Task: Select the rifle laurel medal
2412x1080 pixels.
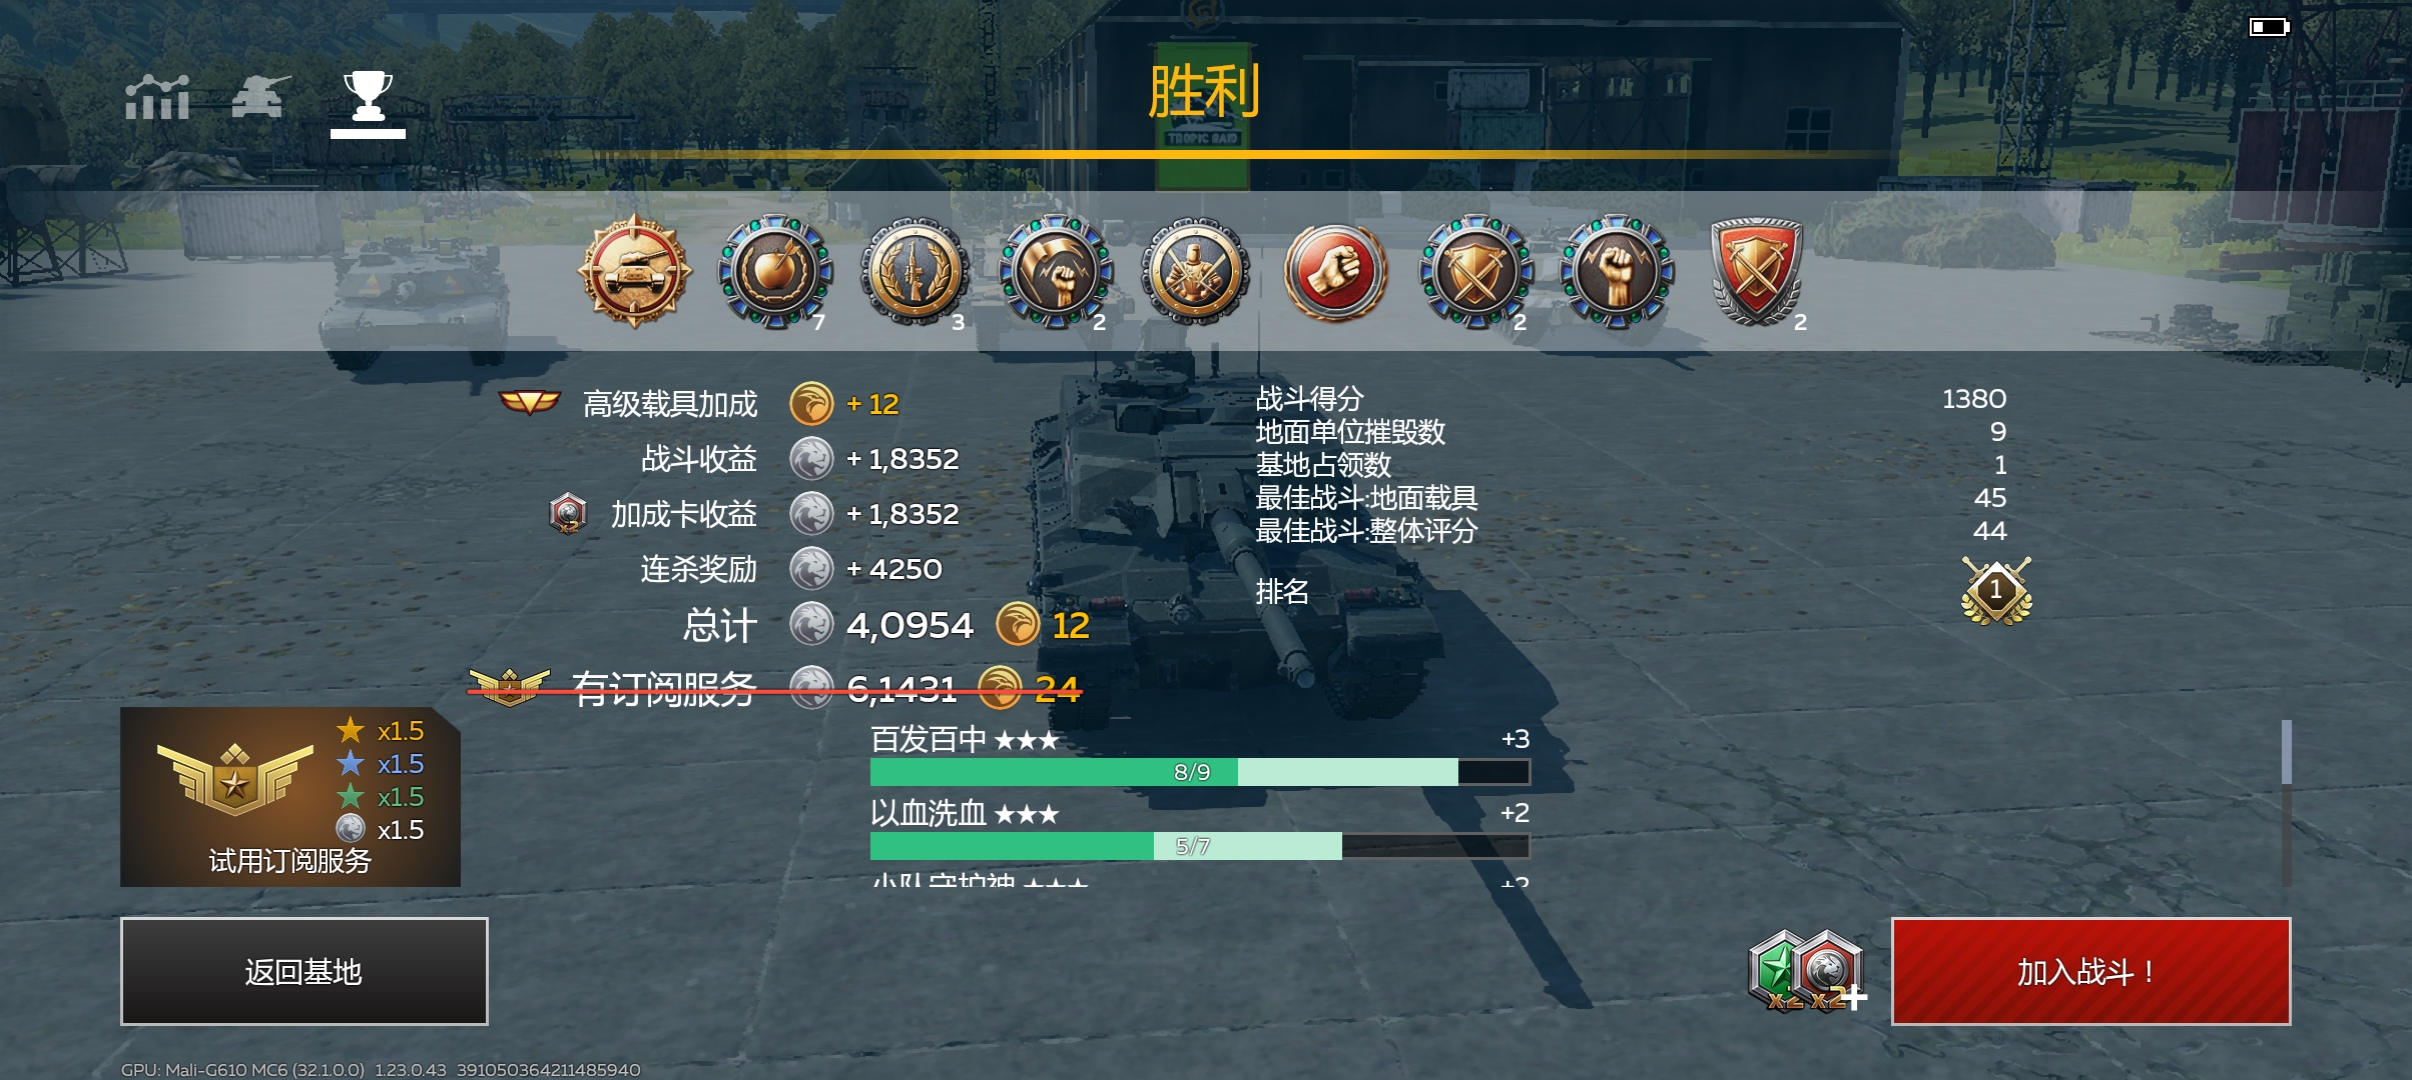Action: coord(915,272)
